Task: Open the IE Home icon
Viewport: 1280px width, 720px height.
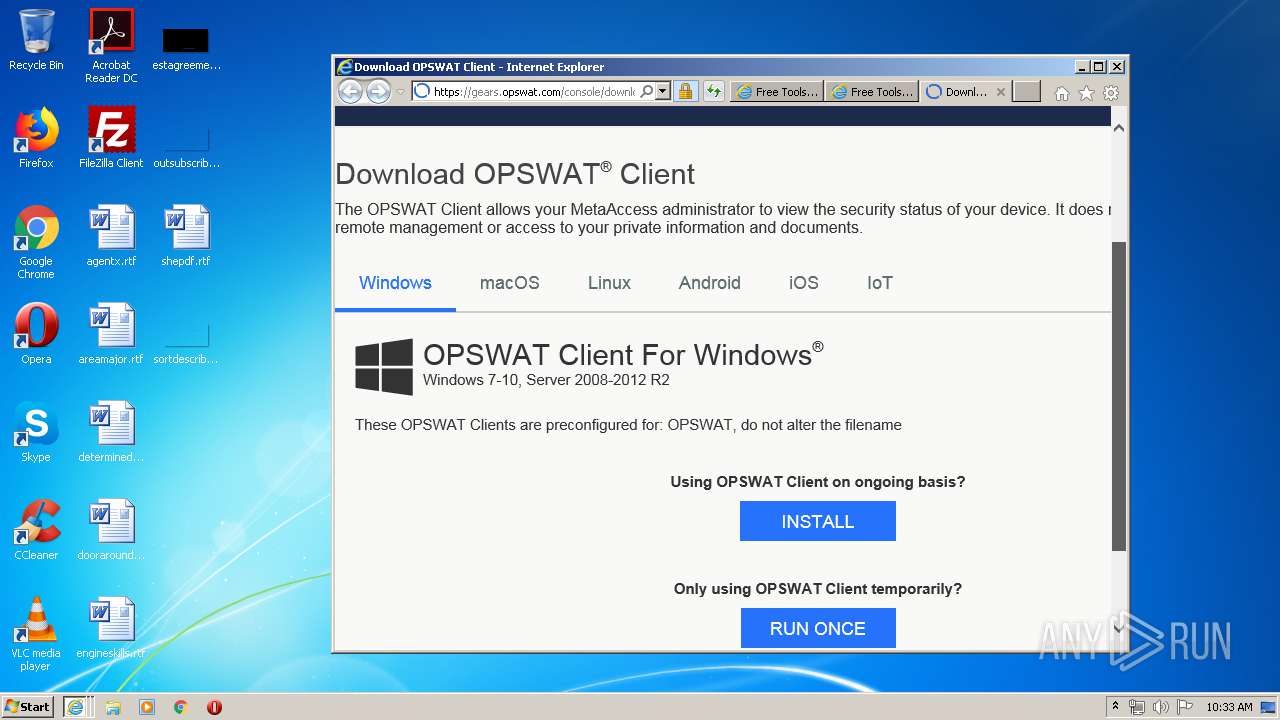Action: [1062, 93]
